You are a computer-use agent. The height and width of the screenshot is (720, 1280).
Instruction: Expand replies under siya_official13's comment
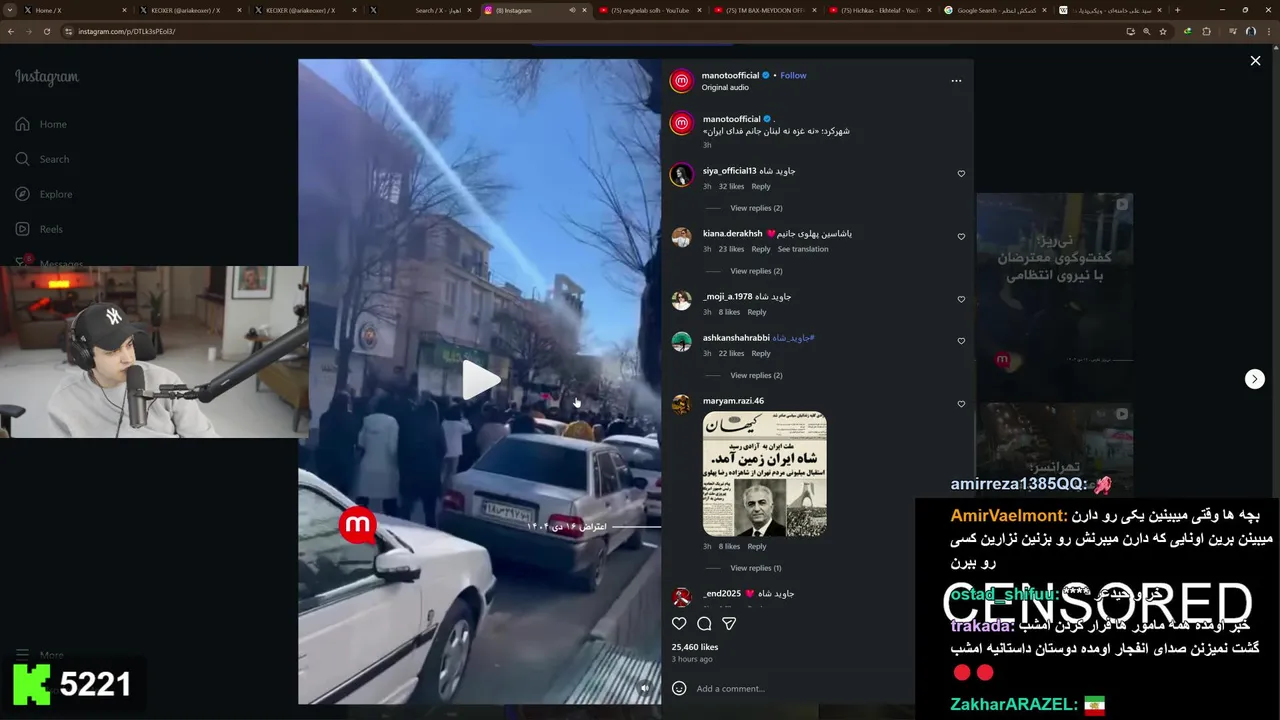coord(756,208)
